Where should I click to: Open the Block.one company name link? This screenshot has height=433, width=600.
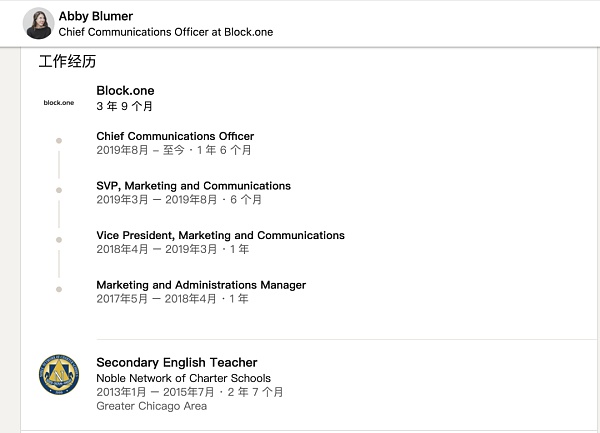point(125,91)
